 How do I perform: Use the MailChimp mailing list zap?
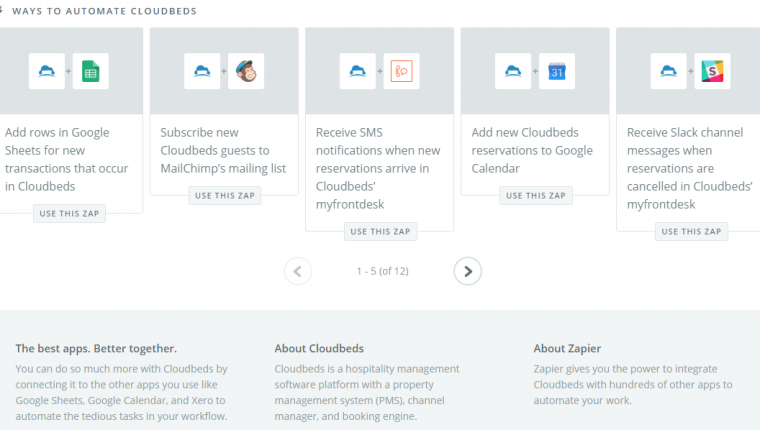225,196
